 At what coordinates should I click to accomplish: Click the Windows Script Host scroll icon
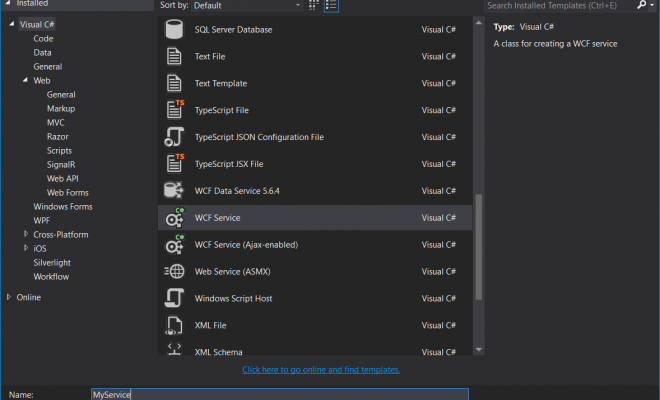pyautogui.click(x=174, y=298)
